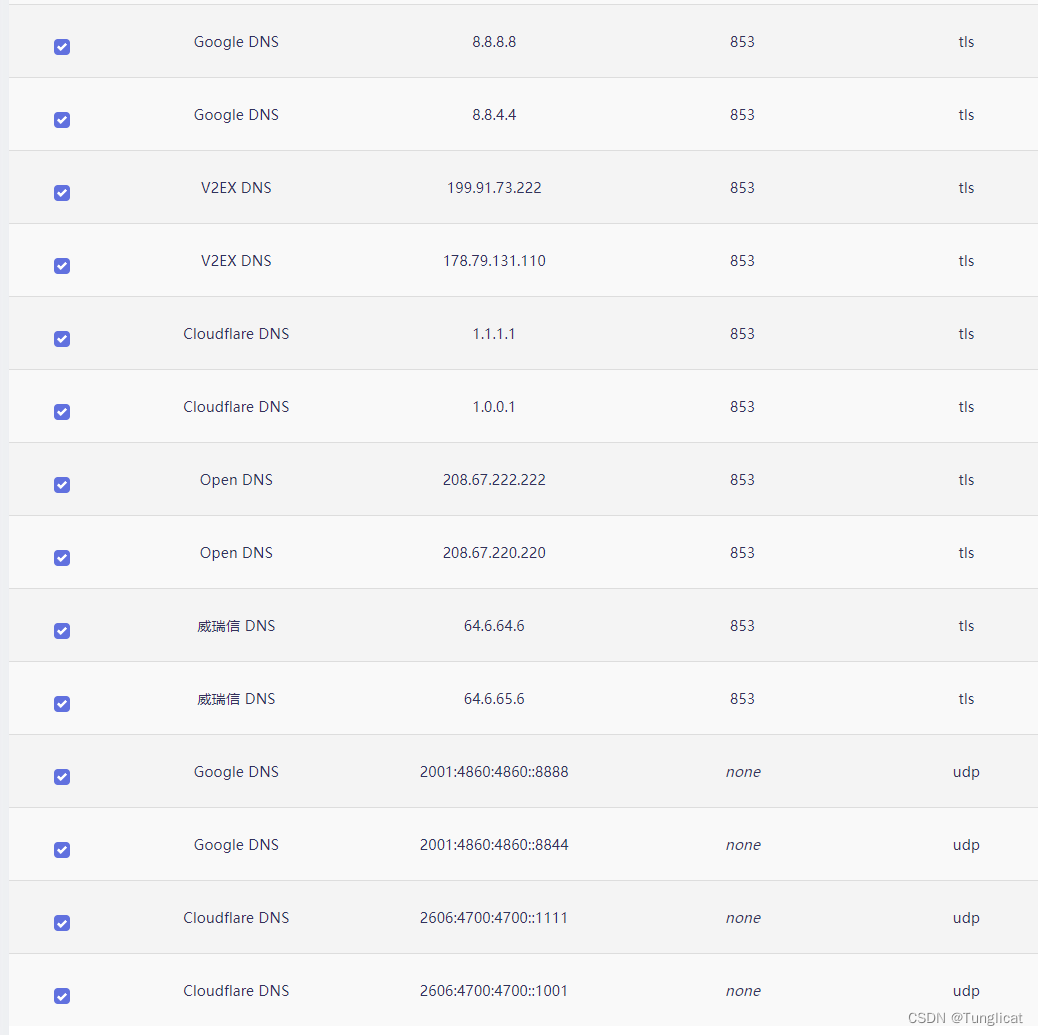1038x1035 pixels.
Task: Click the udp type in 2606:4700:4700::1111 row
Action: (x=967, y=918)
